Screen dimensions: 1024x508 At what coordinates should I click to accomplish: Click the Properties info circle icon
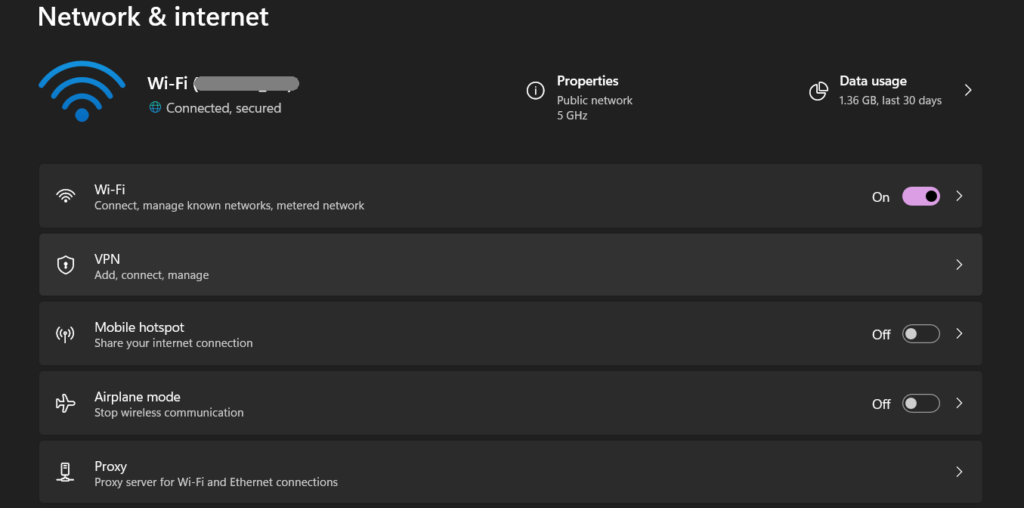535,91
